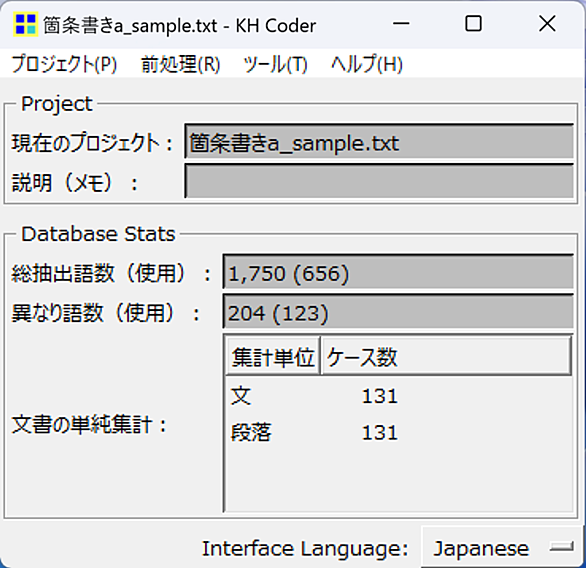Open the 前処理(R) menu
The width and height of the screenshot is (586, 568).
coord(181,64)
